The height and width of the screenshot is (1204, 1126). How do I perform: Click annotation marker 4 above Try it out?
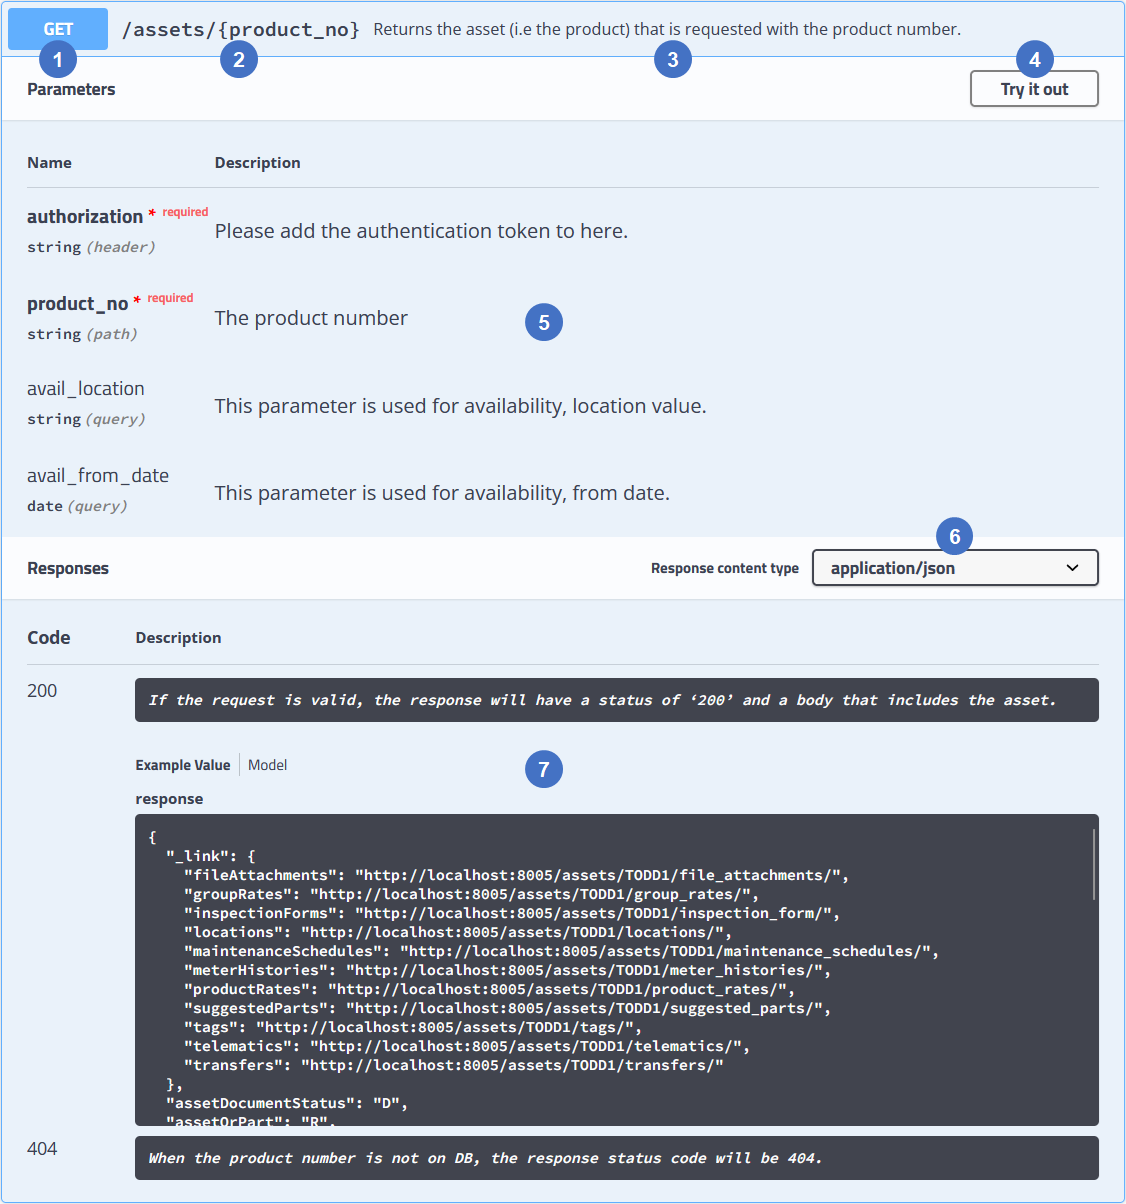pyautogui.click(x=1035, y=60)
